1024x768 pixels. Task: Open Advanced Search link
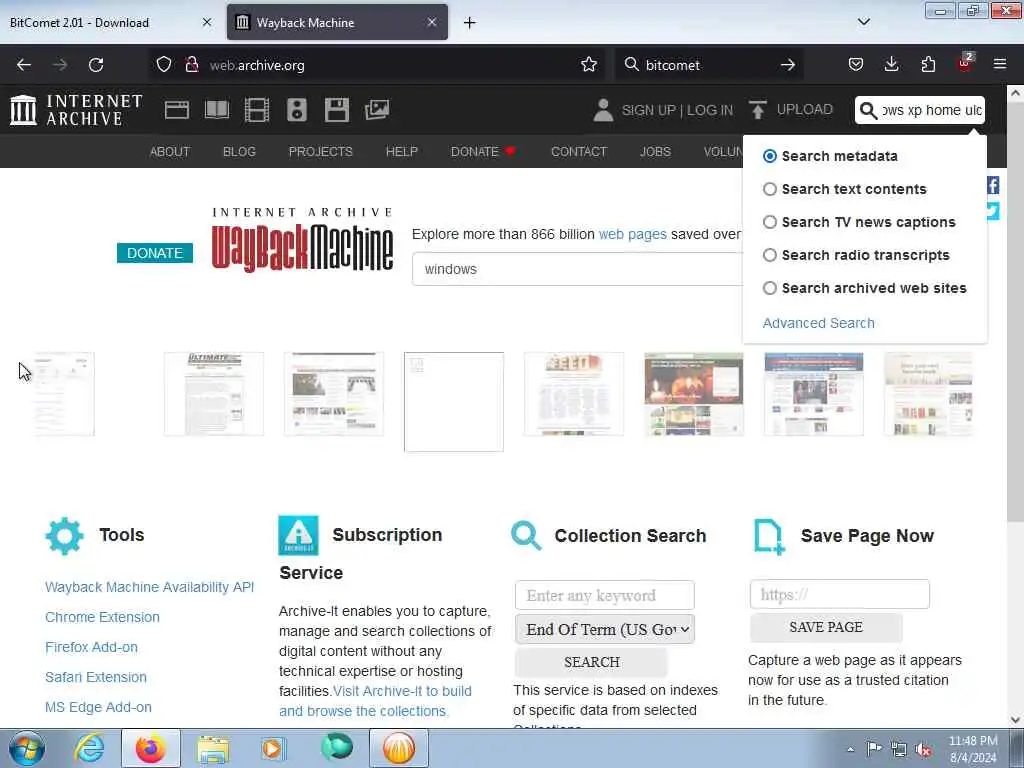pos(818,323)
